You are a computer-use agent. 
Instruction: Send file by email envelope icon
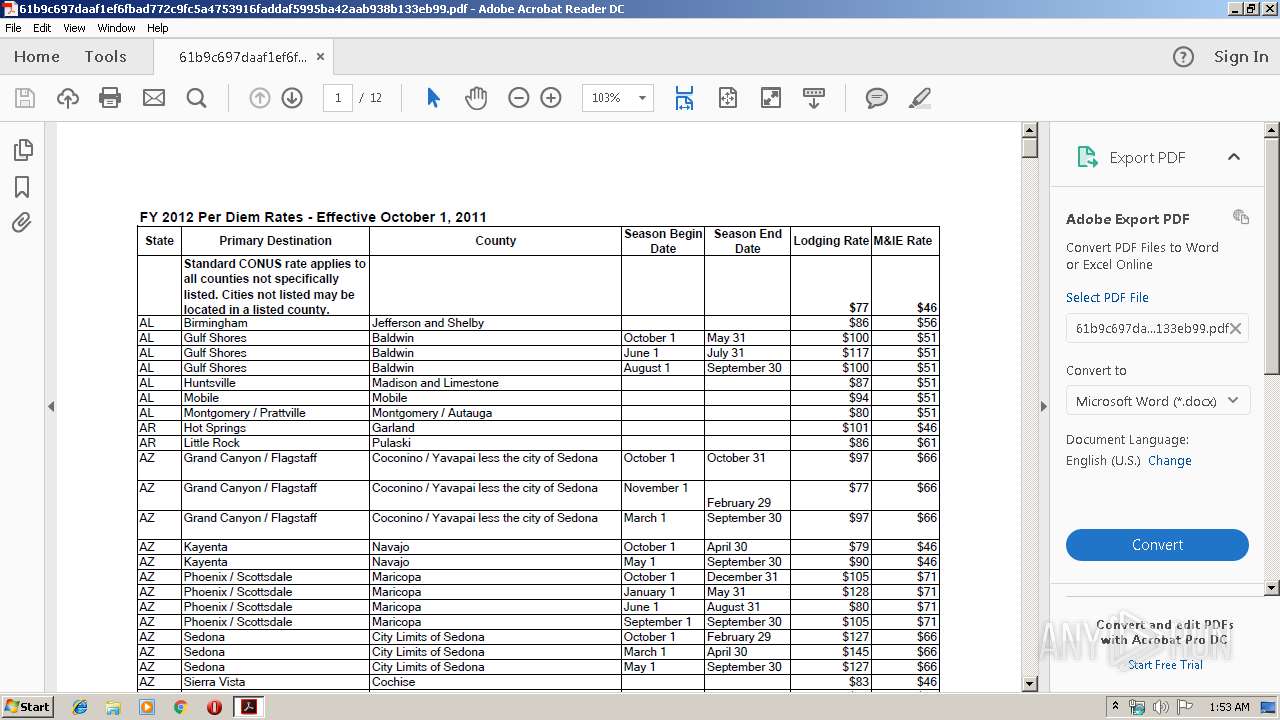[x=154, y=98]
